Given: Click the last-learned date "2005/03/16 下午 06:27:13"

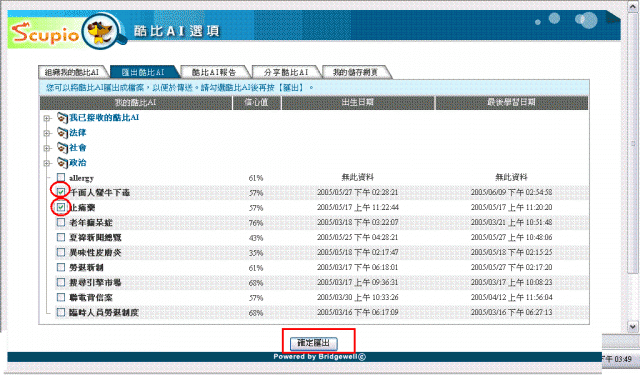Looking at the screenshot, I should coord(511,313).
